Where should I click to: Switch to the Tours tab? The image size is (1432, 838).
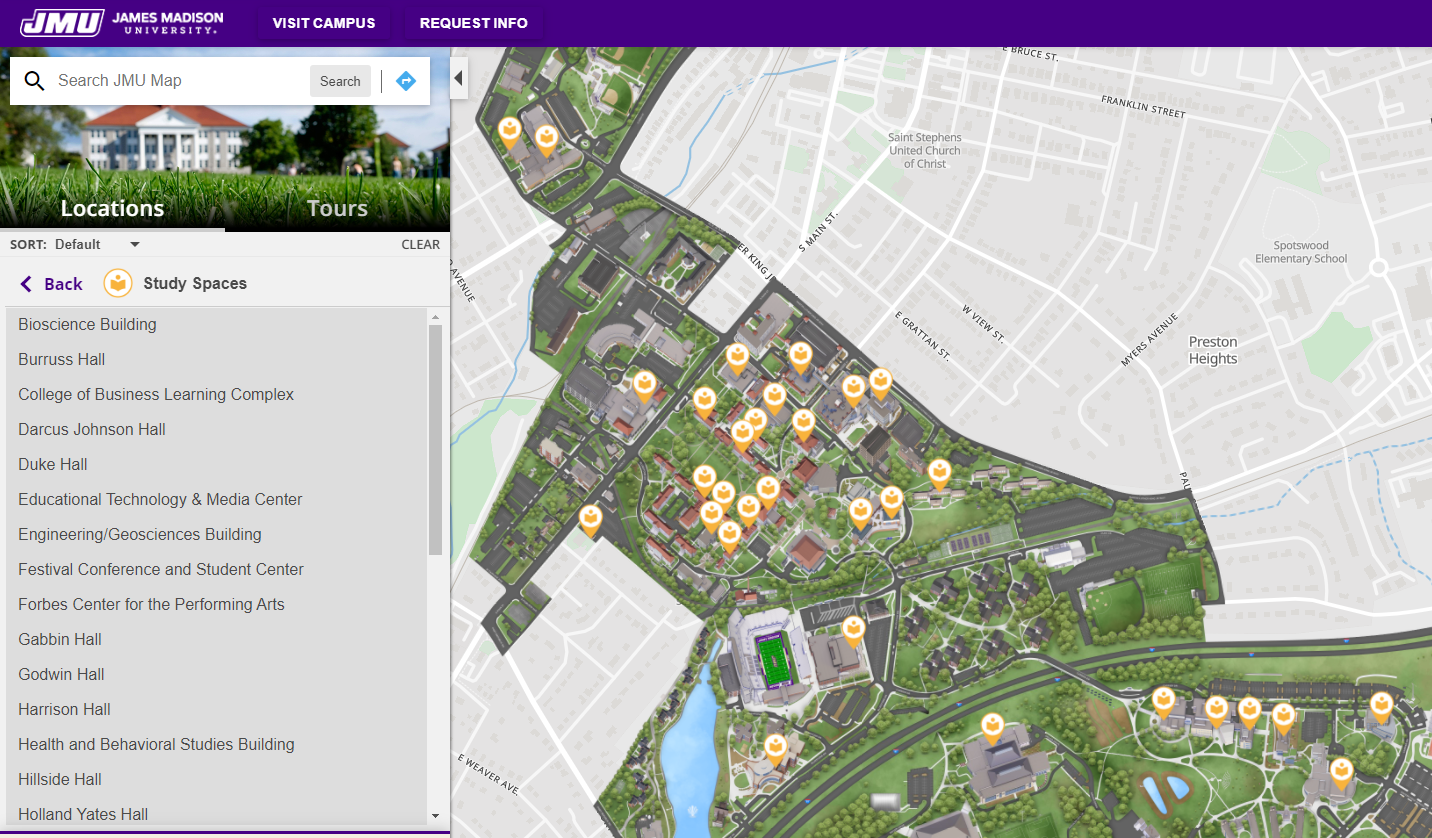pos(337,208)
